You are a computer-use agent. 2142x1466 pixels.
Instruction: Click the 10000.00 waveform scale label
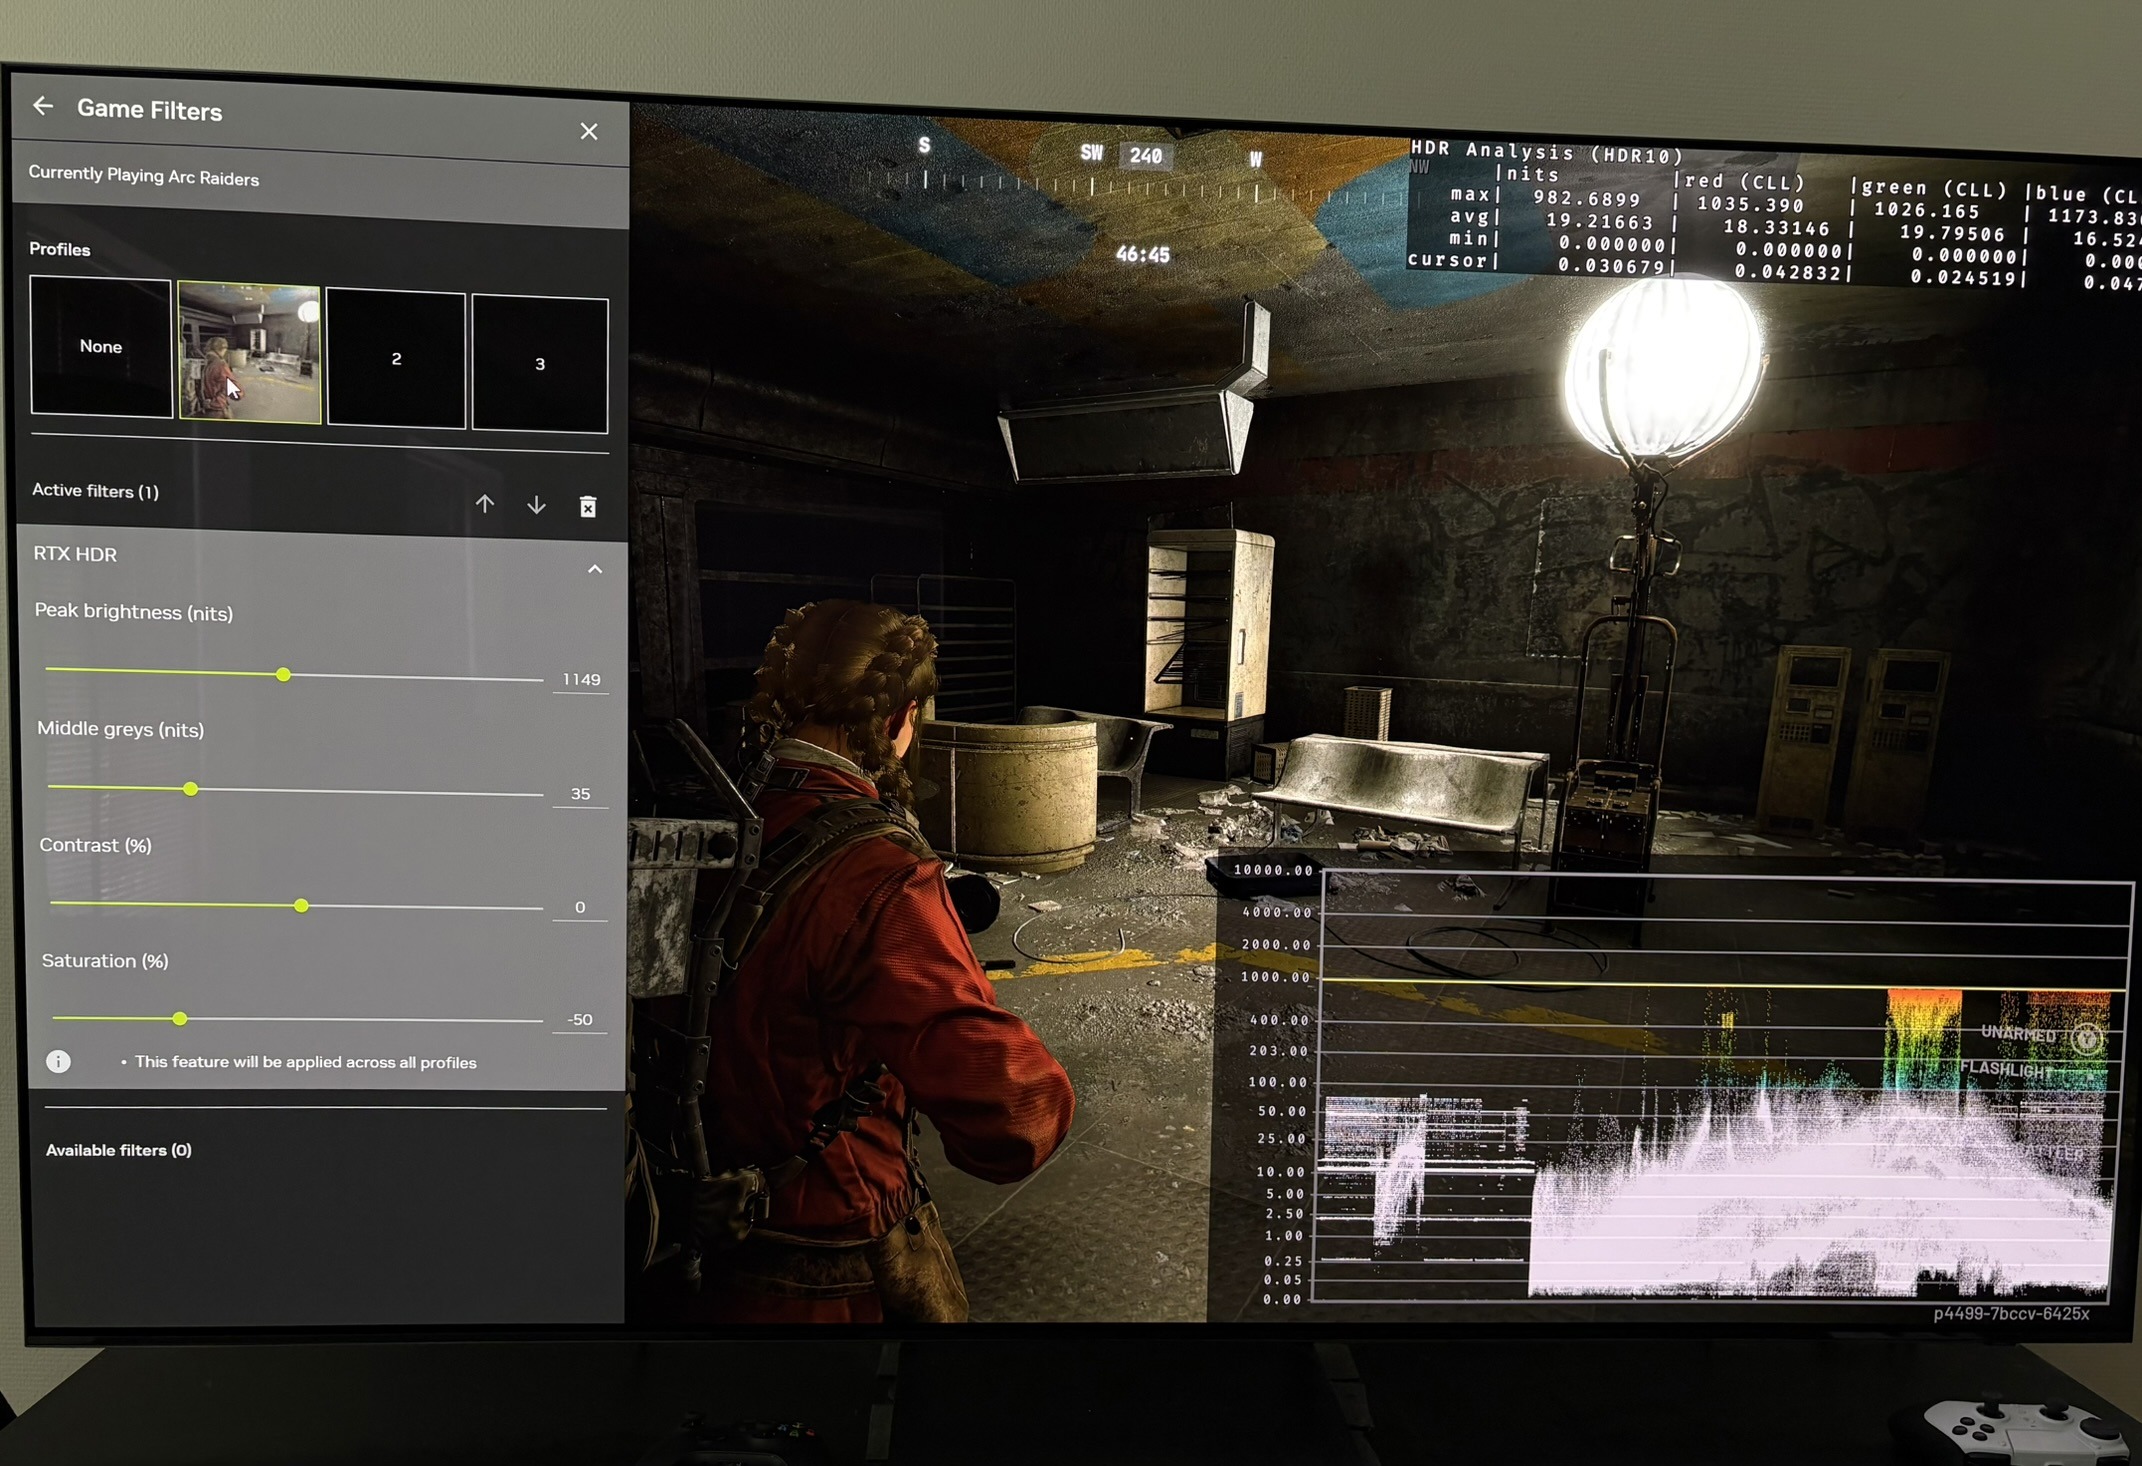click(x=1273, y=870)
